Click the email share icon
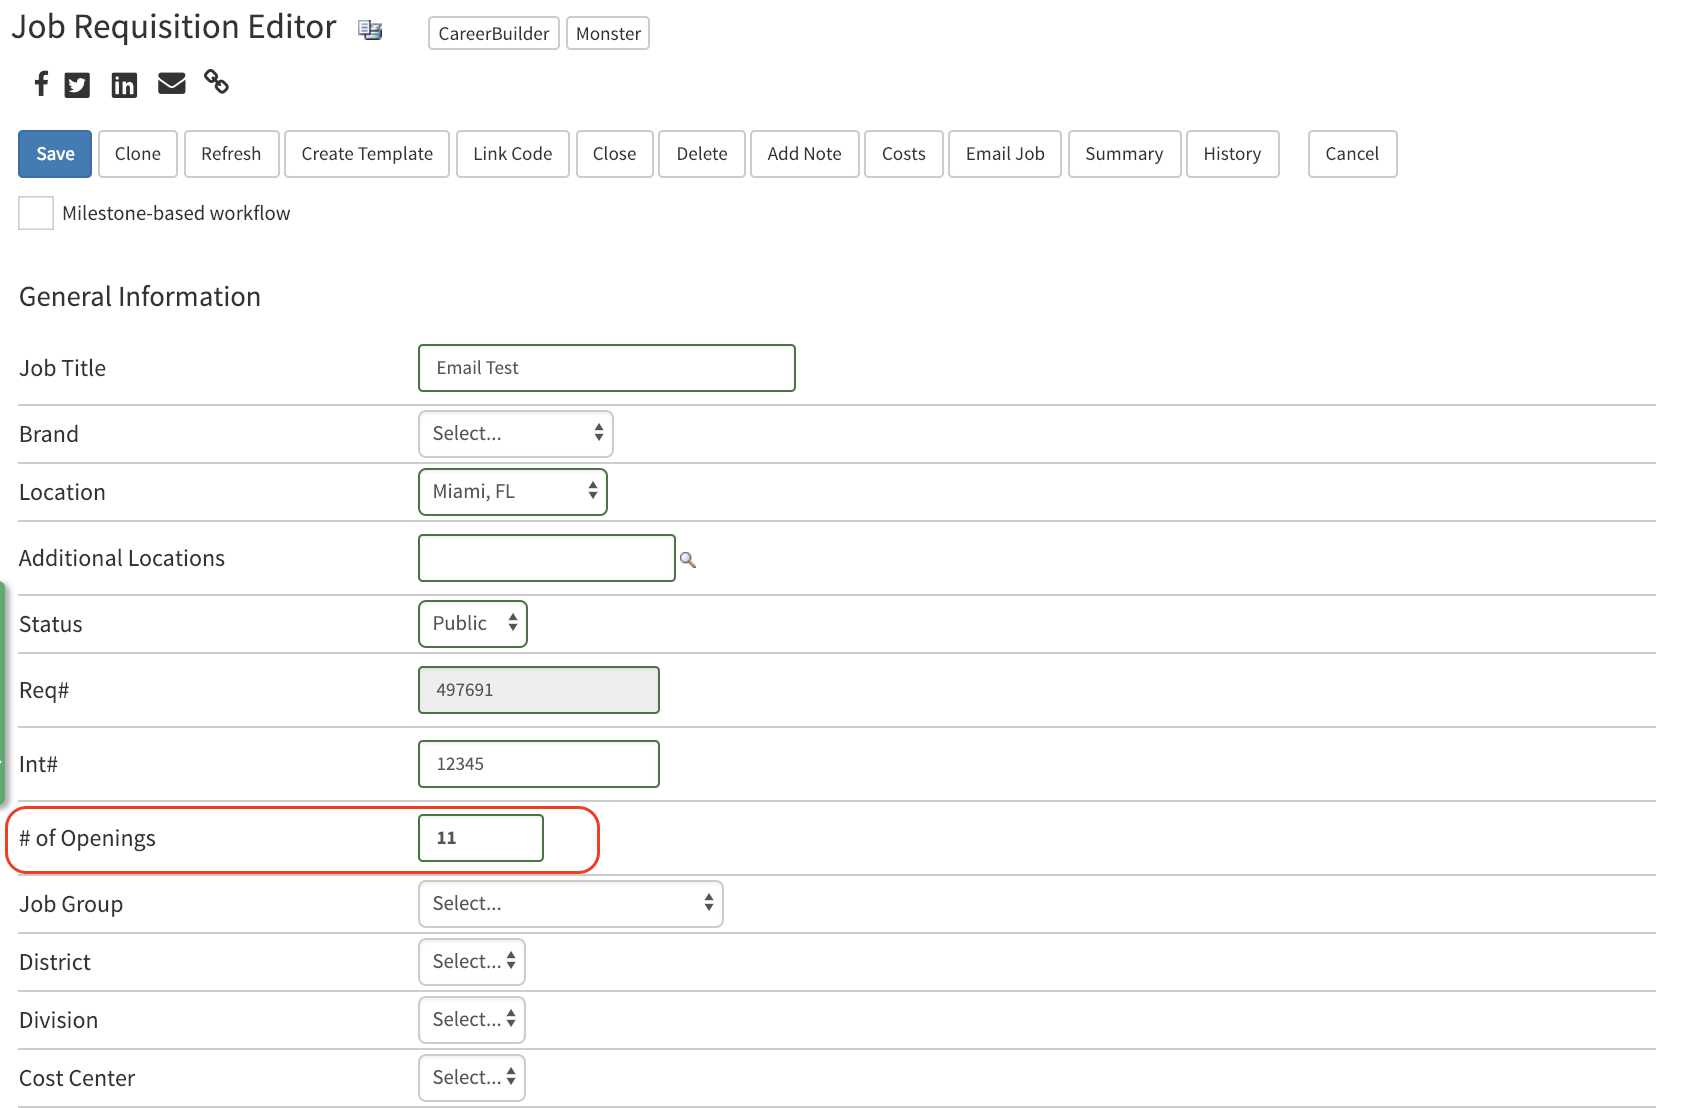Screen dimensions: 1690x1108 point(171,84)
